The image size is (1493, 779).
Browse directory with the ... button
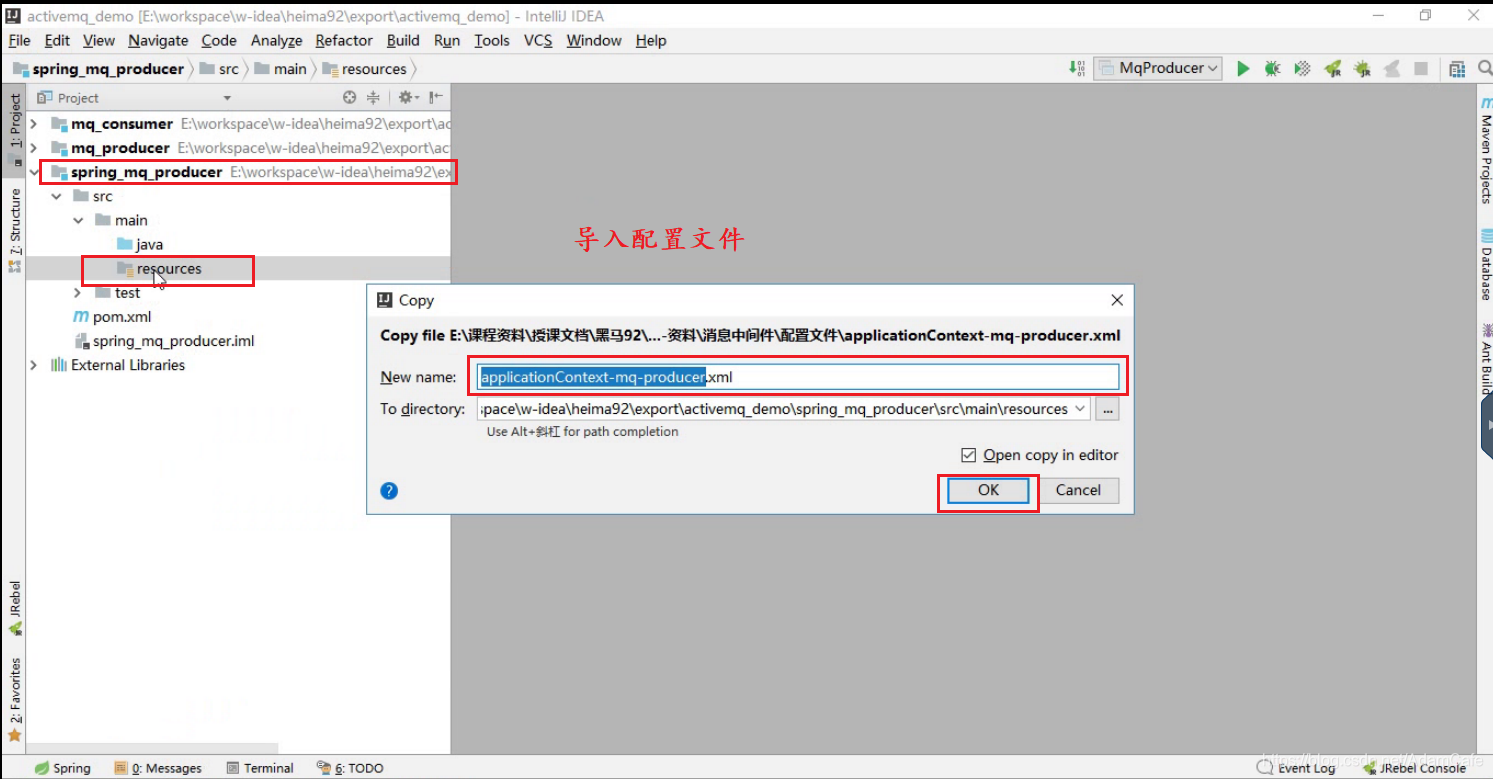click(x=1107, y=409)
